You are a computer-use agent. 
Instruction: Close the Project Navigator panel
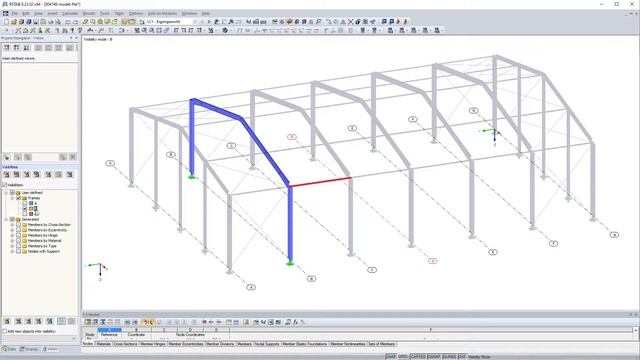tap(76, 38)
